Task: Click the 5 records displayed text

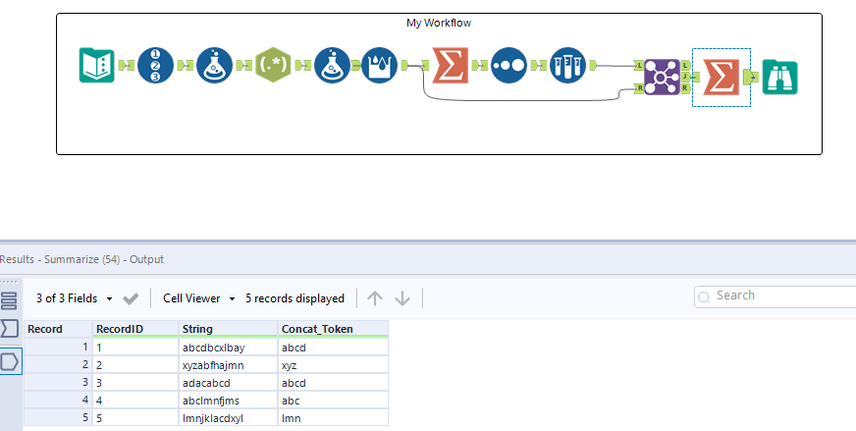Action: pyautogui.click(x=295, y=299)
